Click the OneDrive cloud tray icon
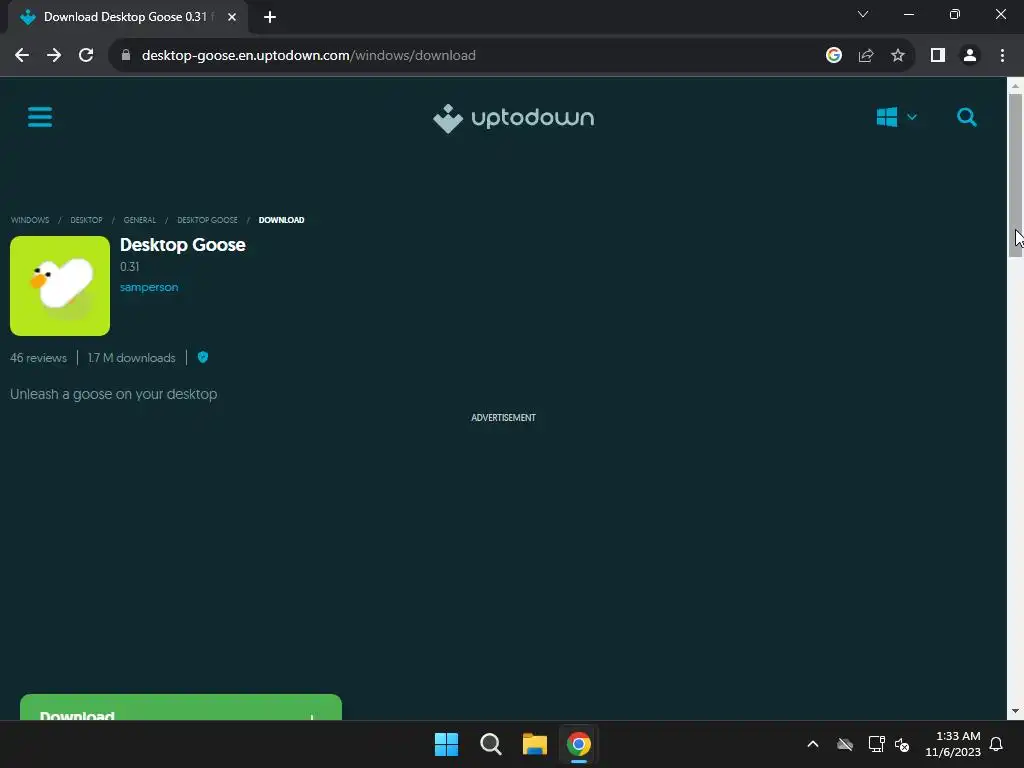1024x768 pixels. click(845, 744)
